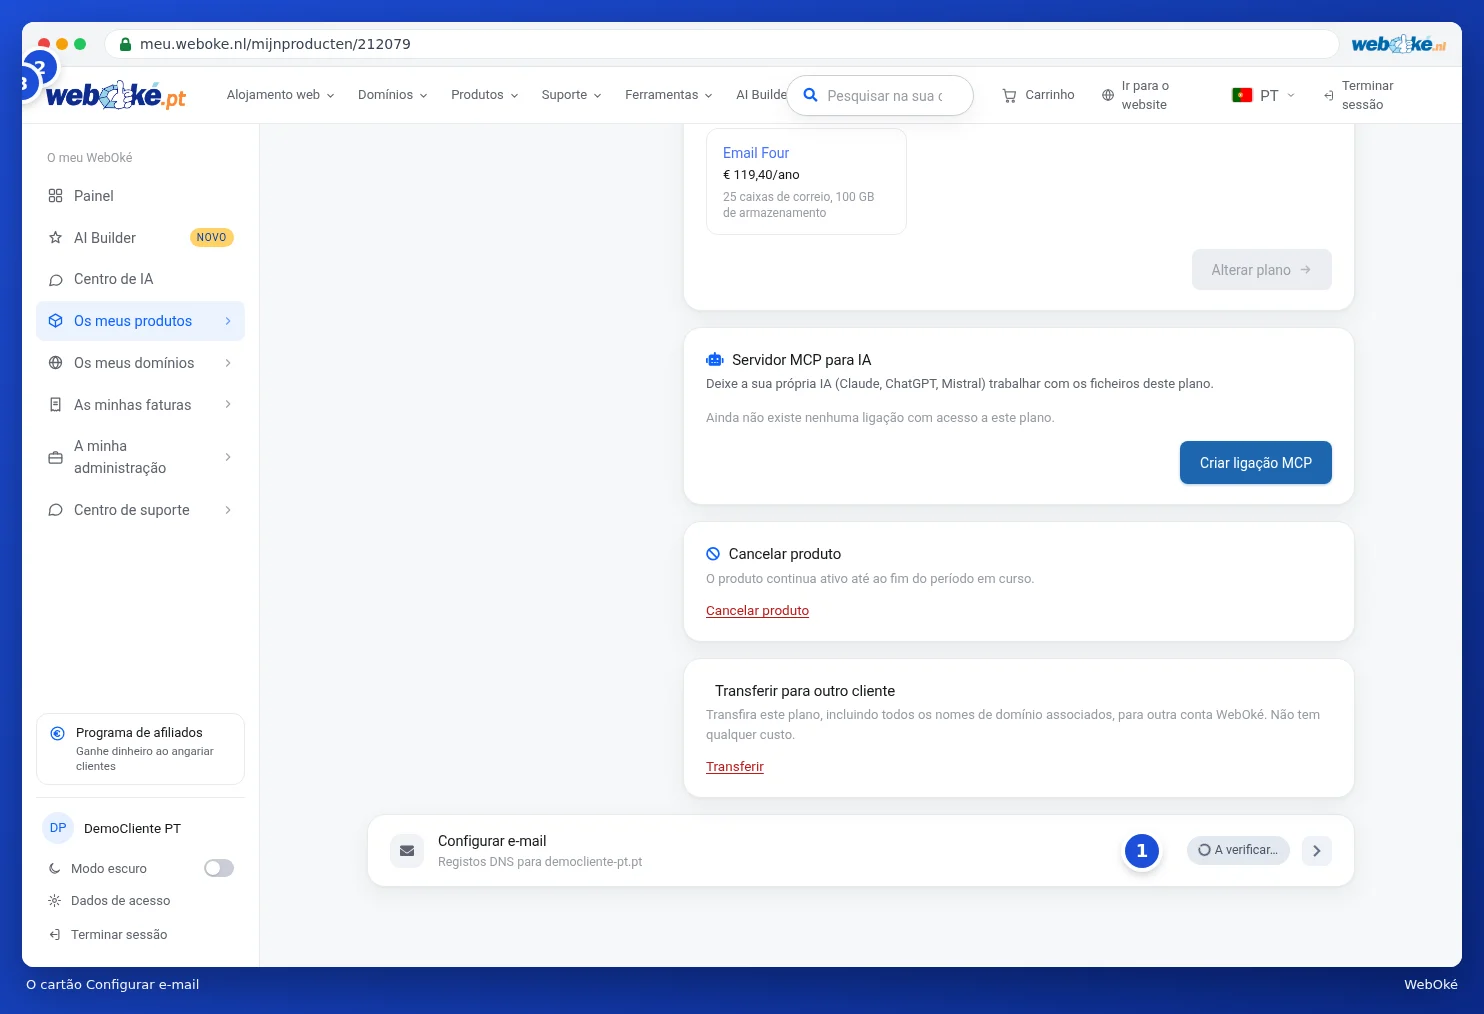1484x1014 pixels.
Task: Click the AI Builder star icon
Action: (56, 238)
